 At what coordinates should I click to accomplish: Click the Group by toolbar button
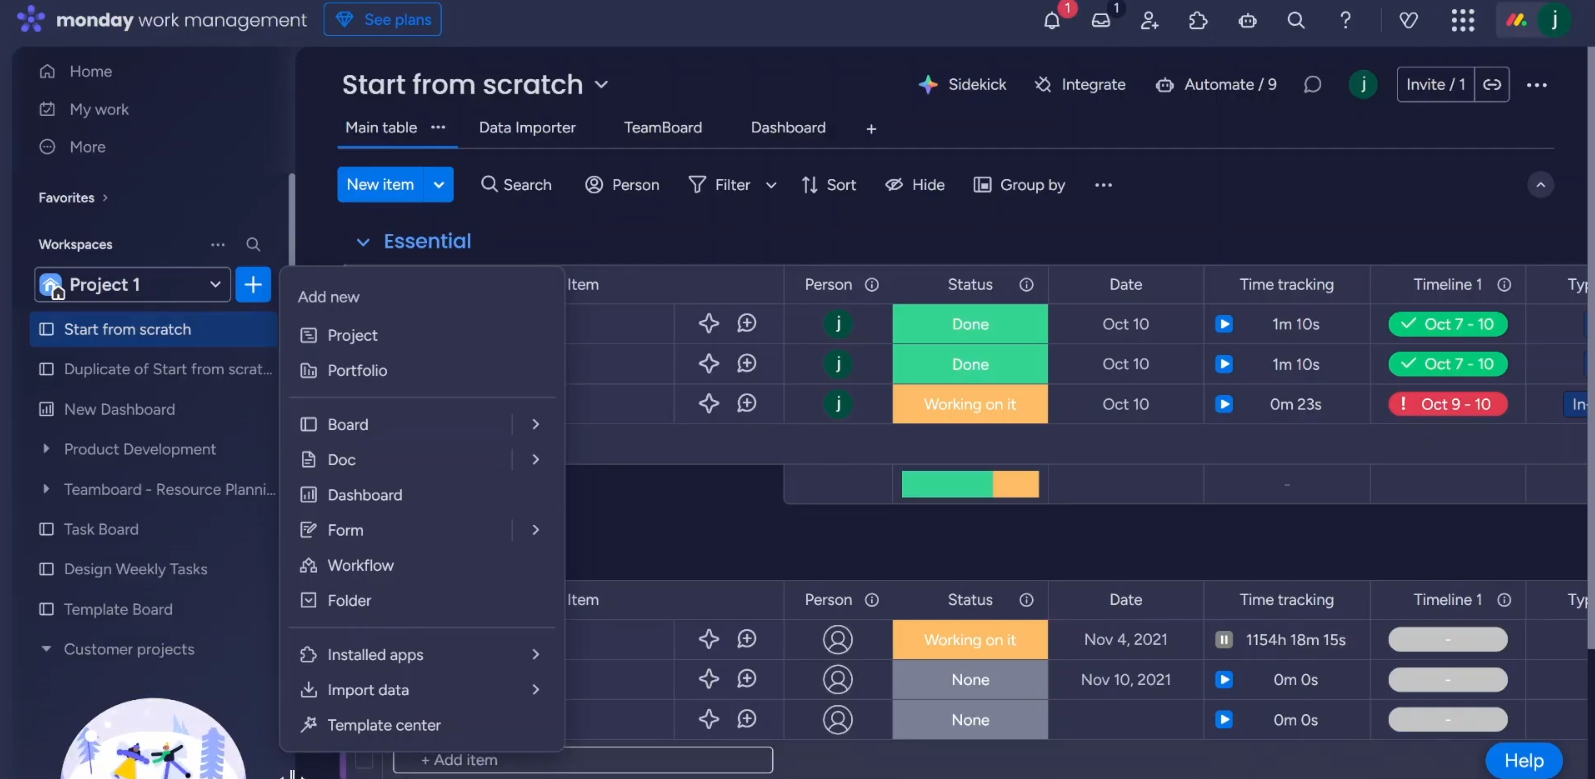[1020, 185]
